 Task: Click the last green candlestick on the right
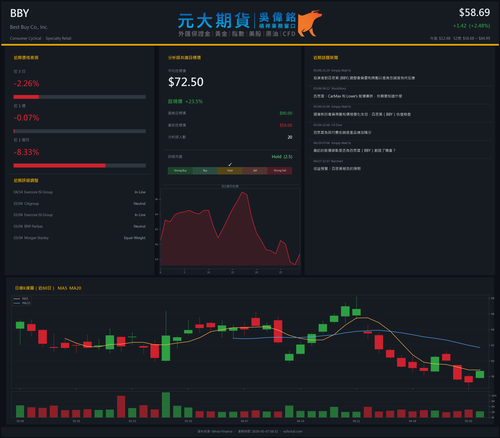[x=480, y=374]
